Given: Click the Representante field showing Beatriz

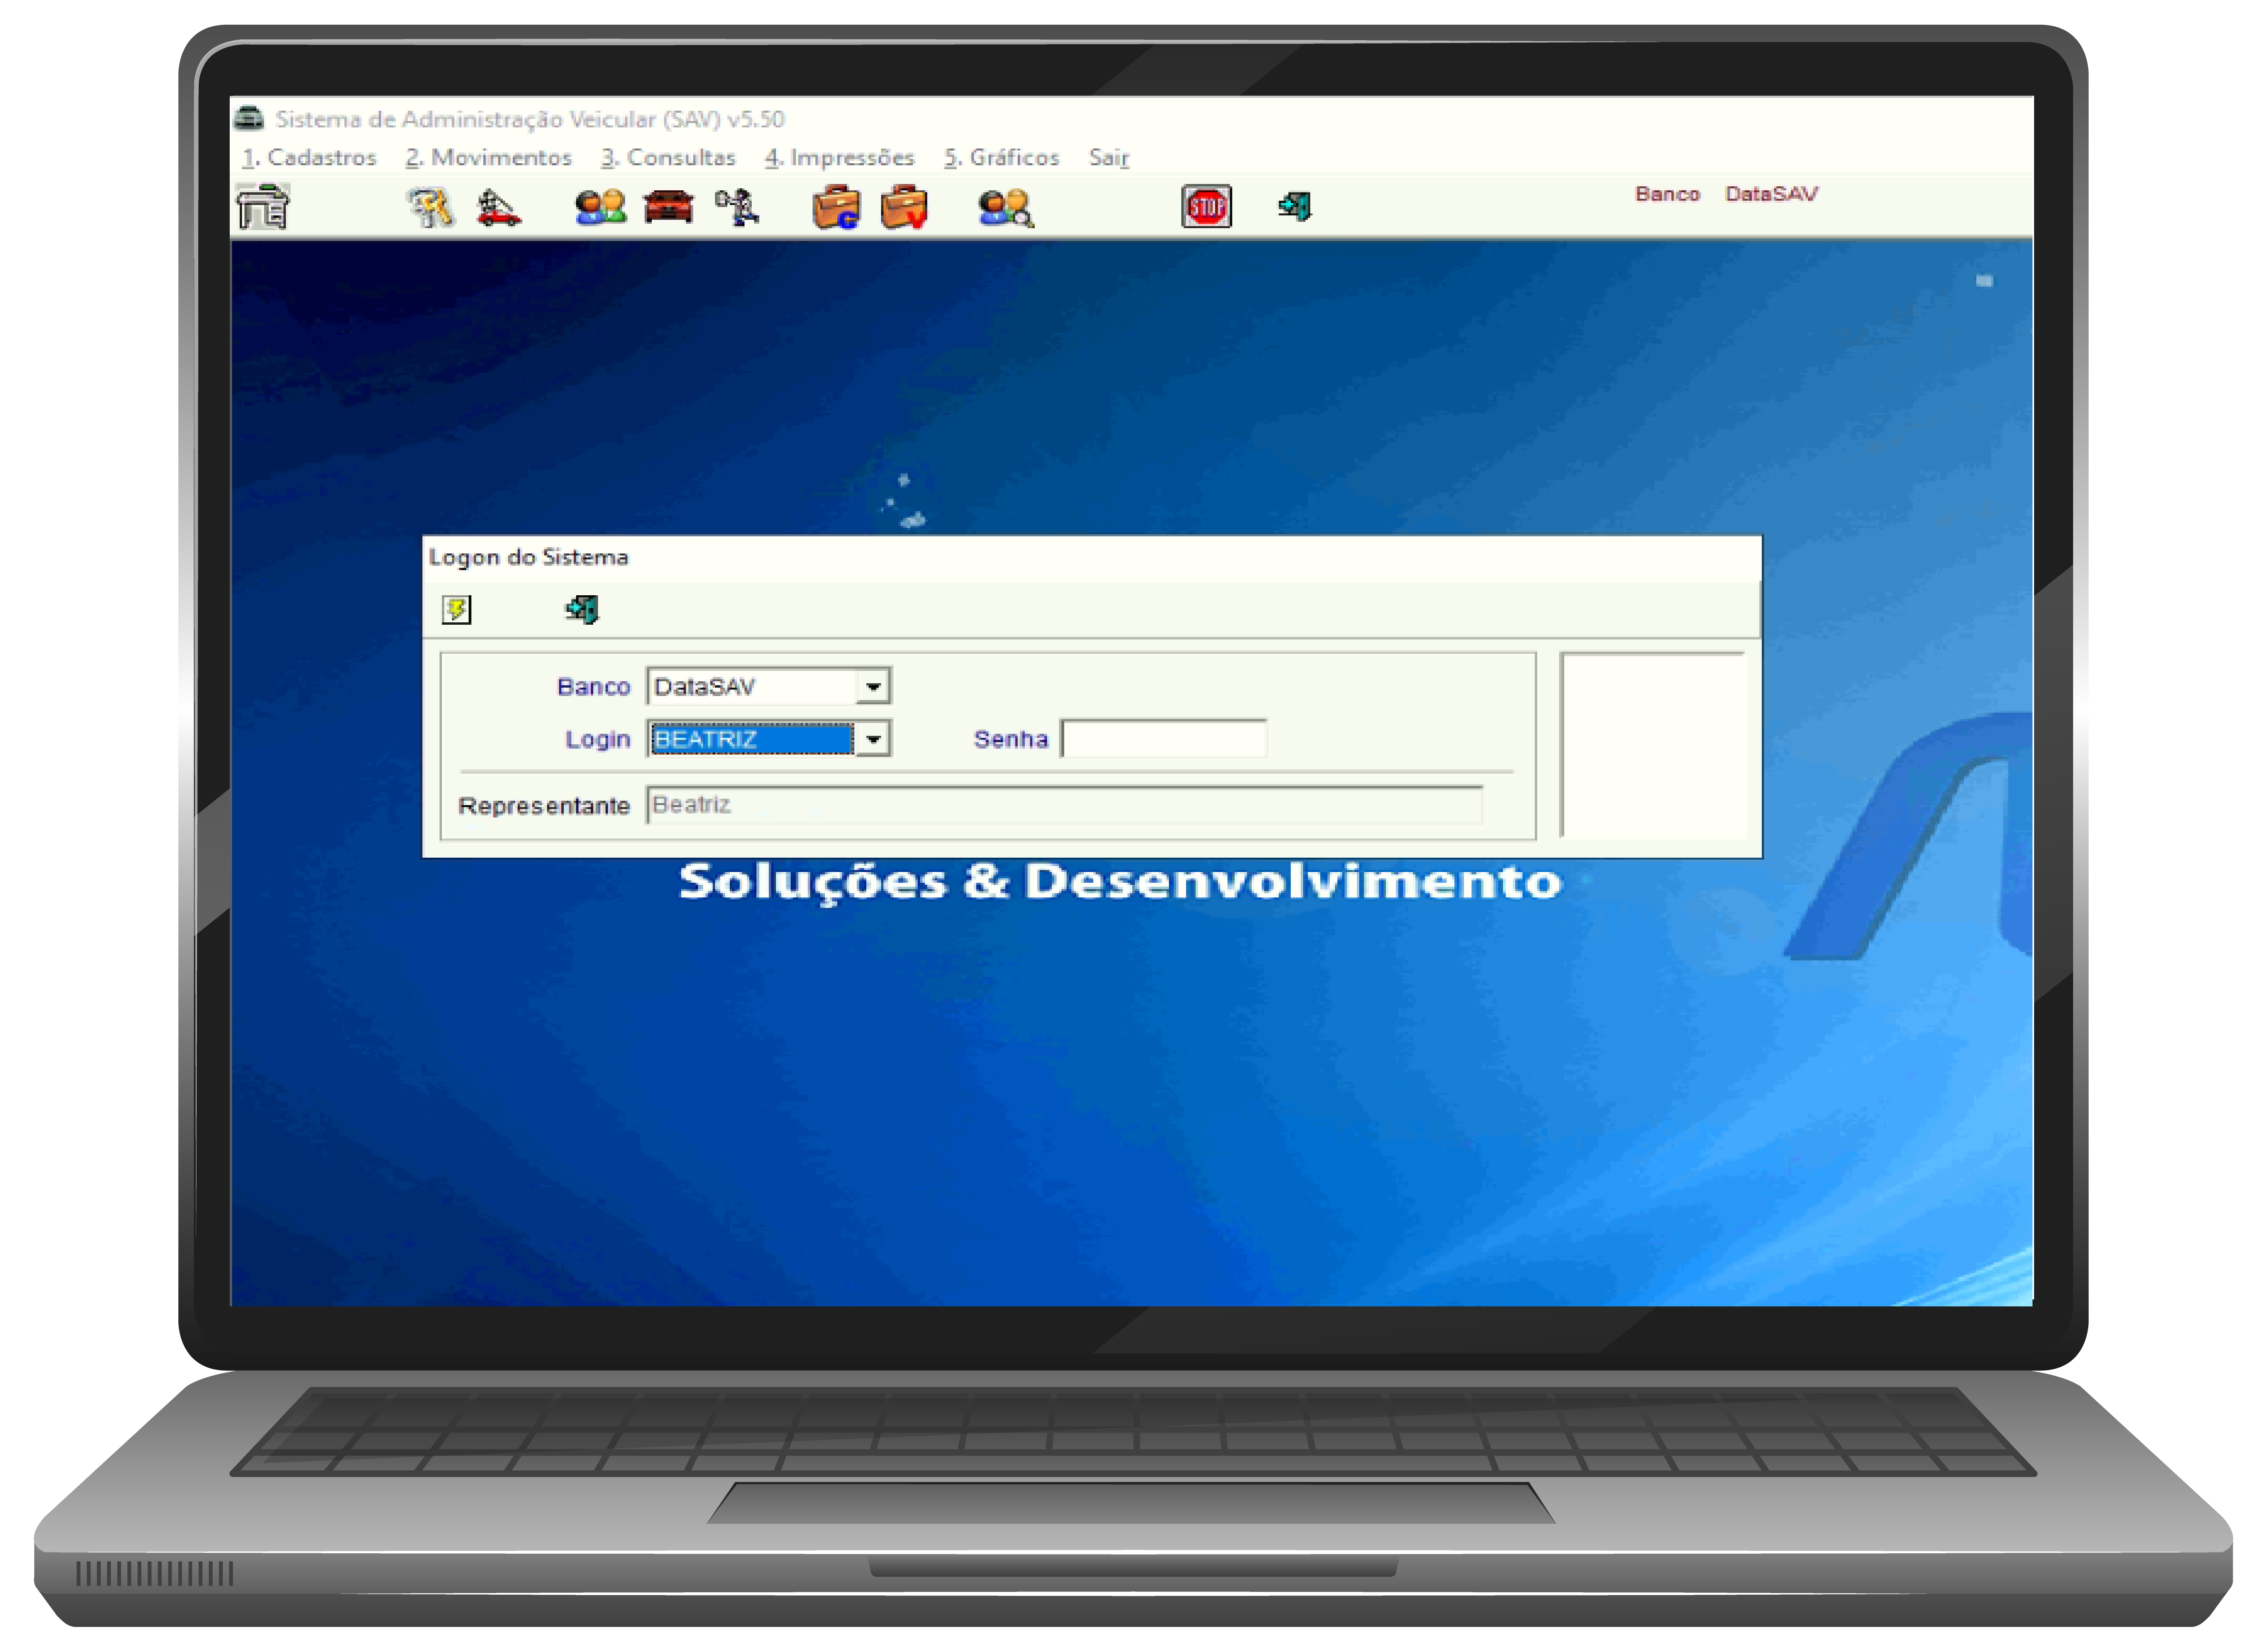Looking at the screenshot, I should pos(1065,805).
